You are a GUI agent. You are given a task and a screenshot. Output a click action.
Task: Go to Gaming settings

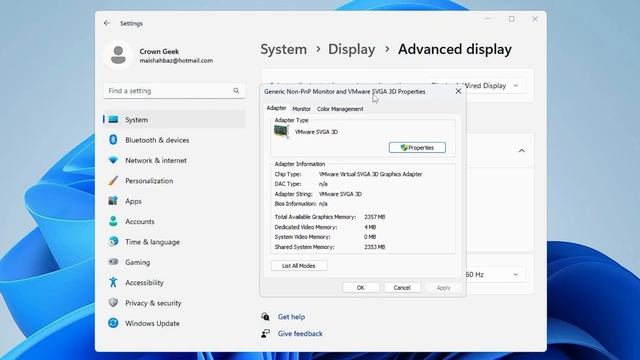[x=174, y=262]
